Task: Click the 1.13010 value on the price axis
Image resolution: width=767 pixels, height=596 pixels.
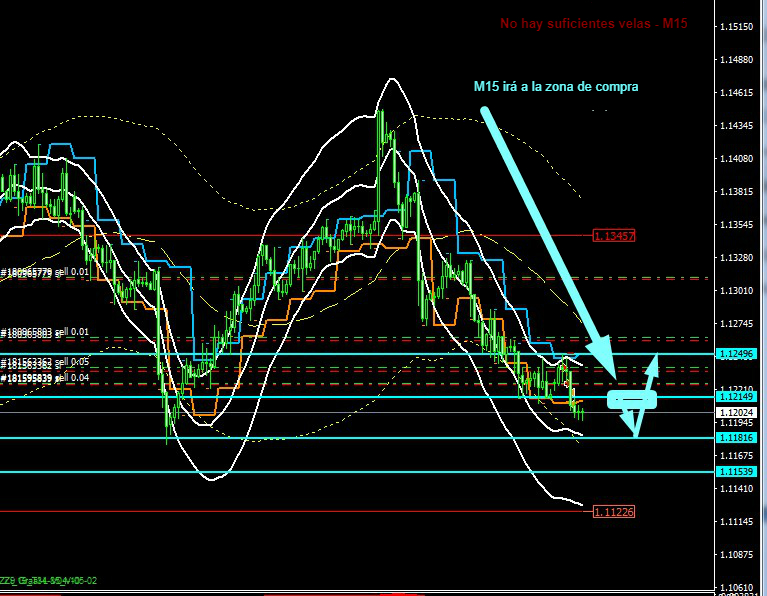Action: tap(737, 291)
